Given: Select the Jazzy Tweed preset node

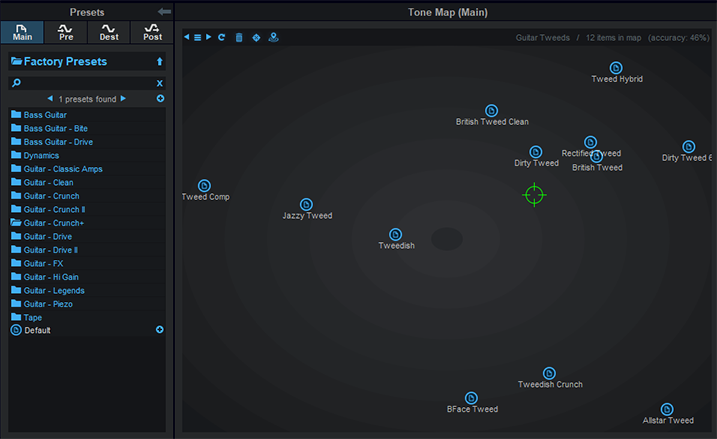Looking at the screenshot, I should 306,204.
